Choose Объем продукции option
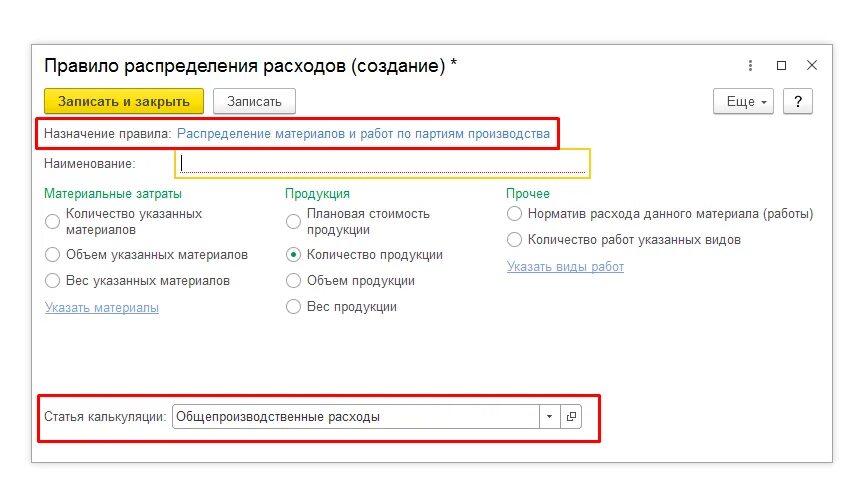The width and height of the screenshot is (860, 502). (x=293, y=281)
